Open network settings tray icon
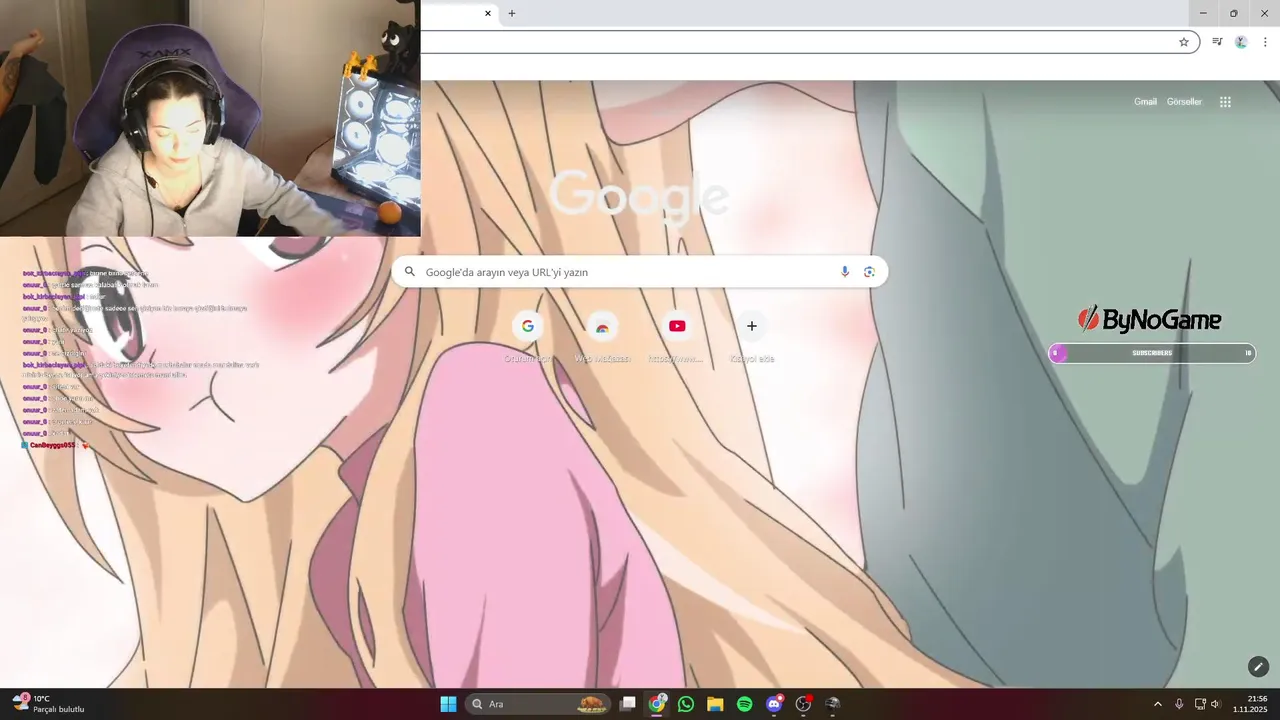This screenshot has height=720, width=1280. coord(1201,704)
